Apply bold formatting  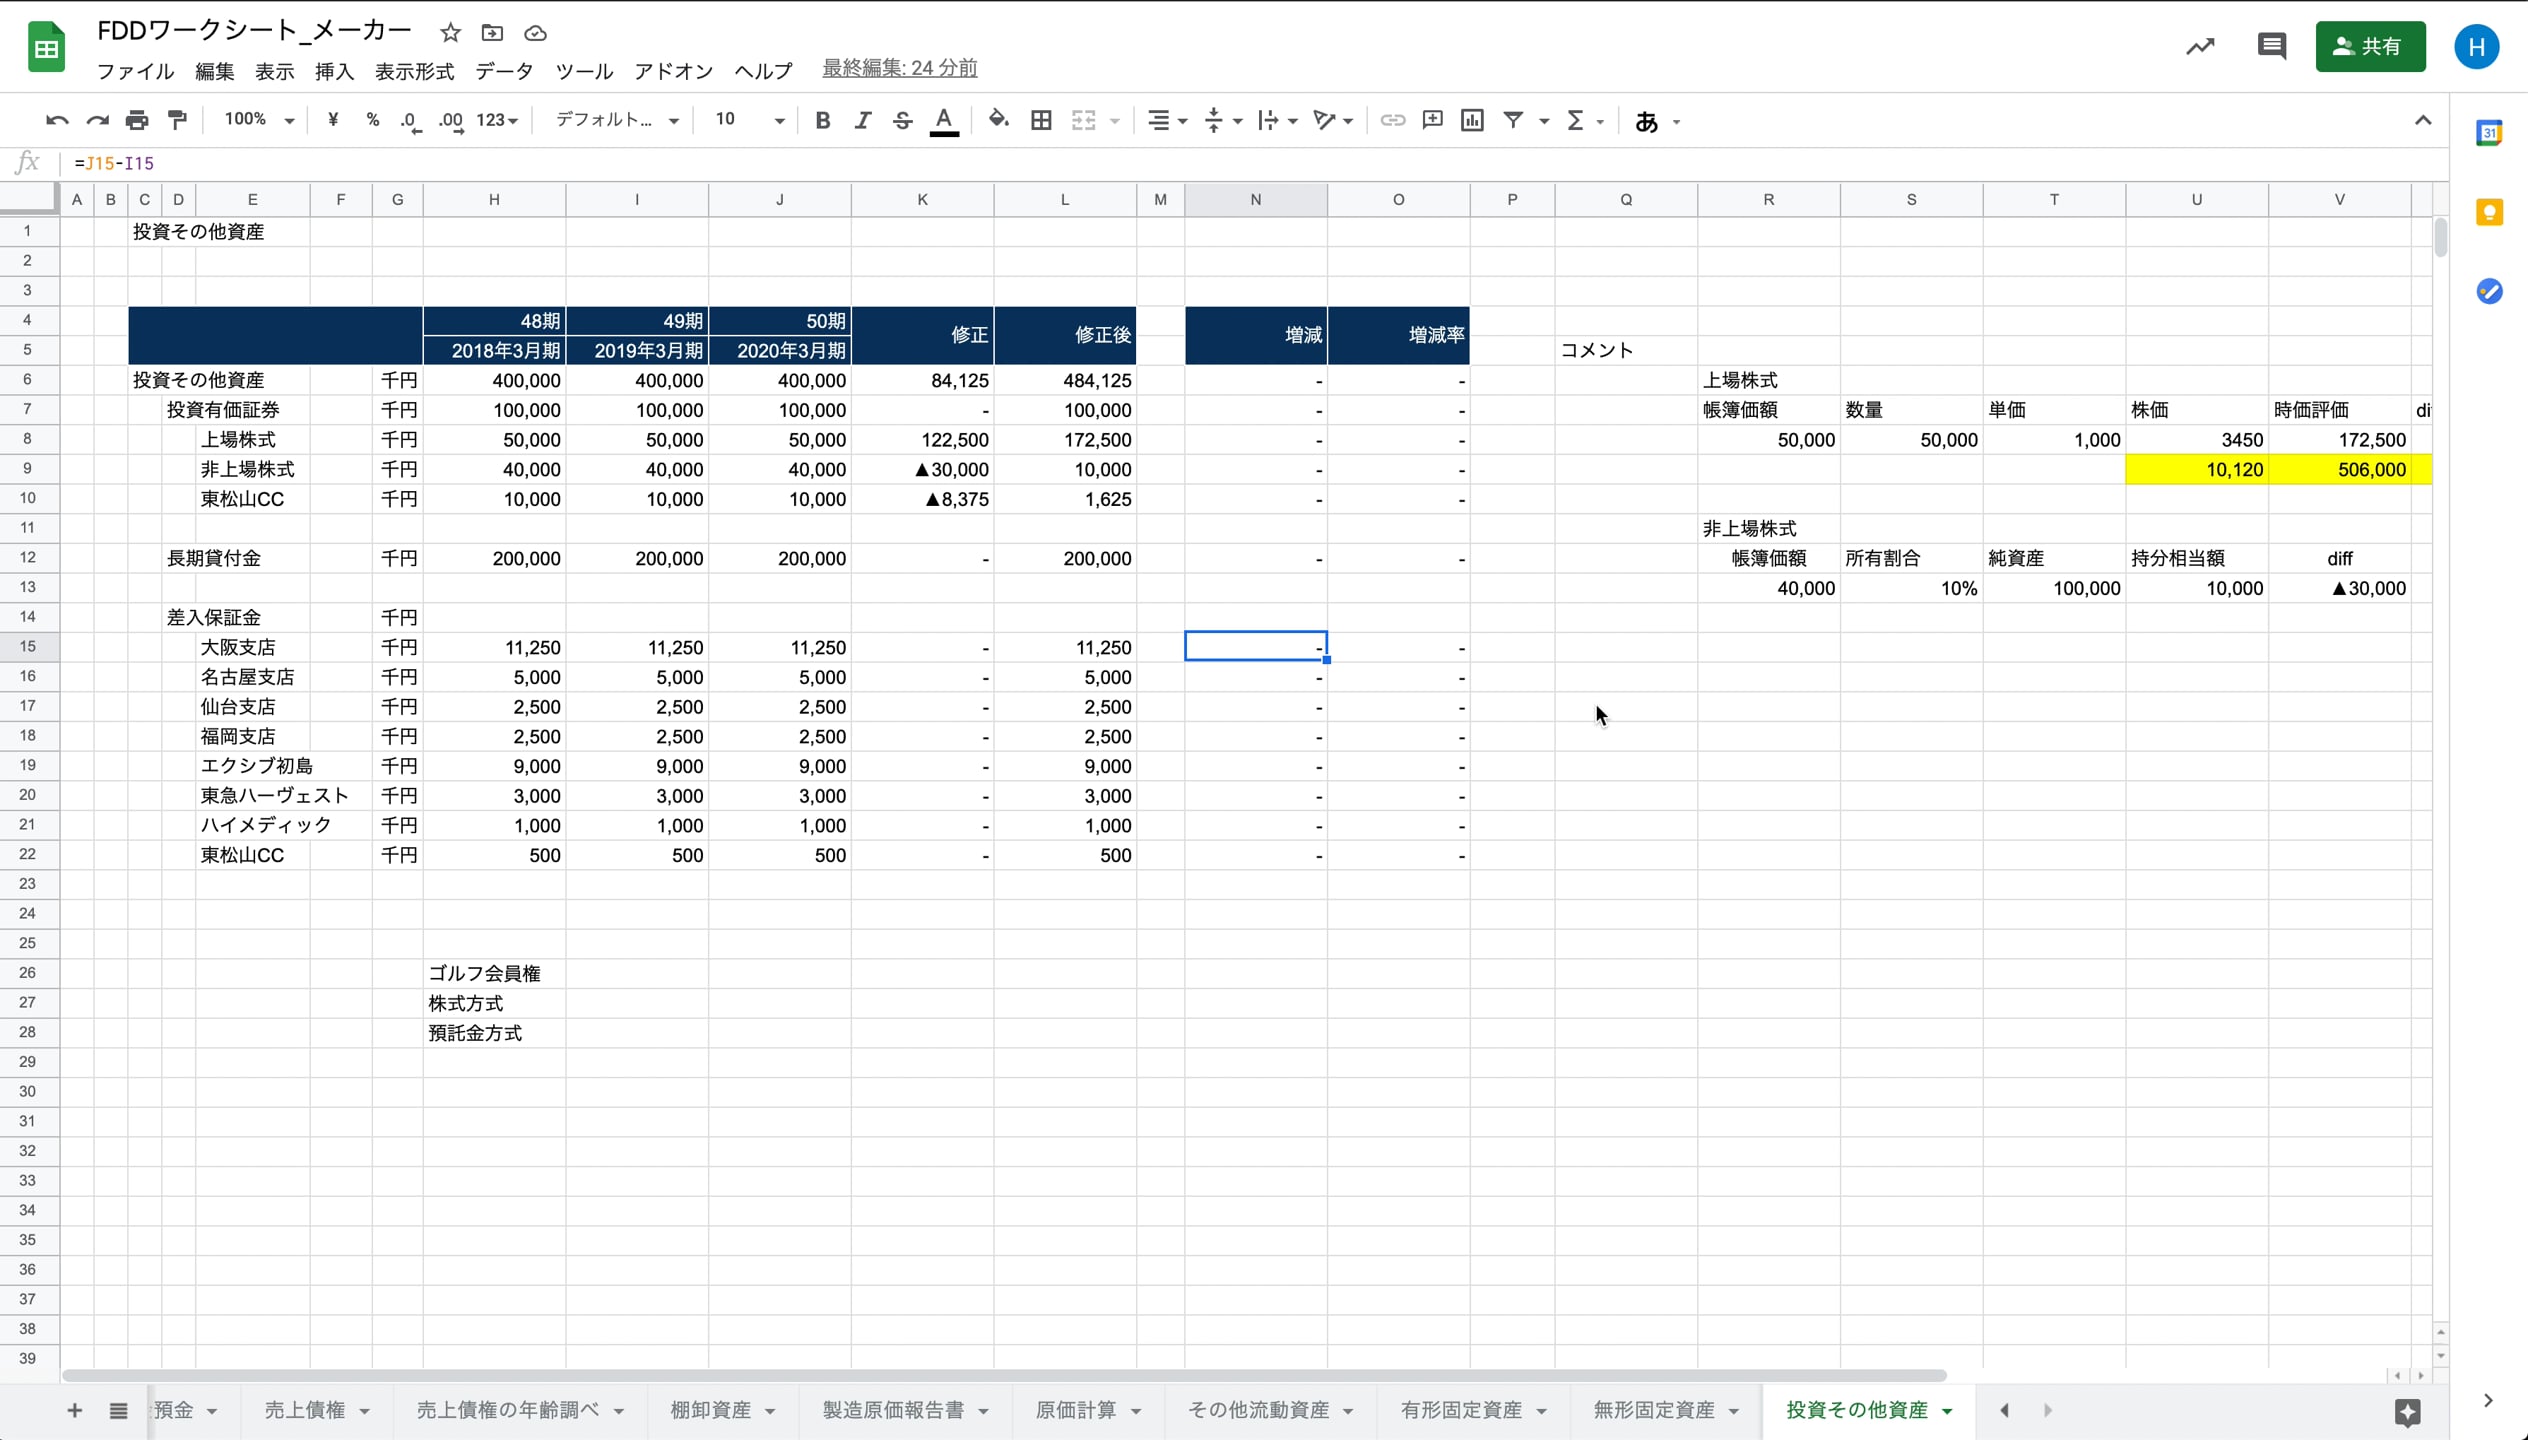(822, 120)
